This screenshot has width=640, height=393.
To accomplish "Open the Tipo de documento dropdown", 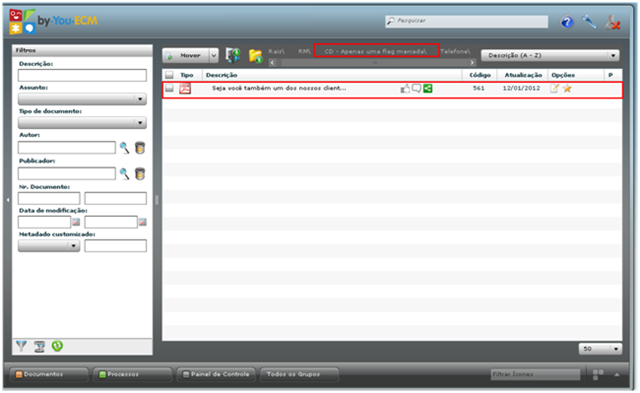I will [82, 122].
